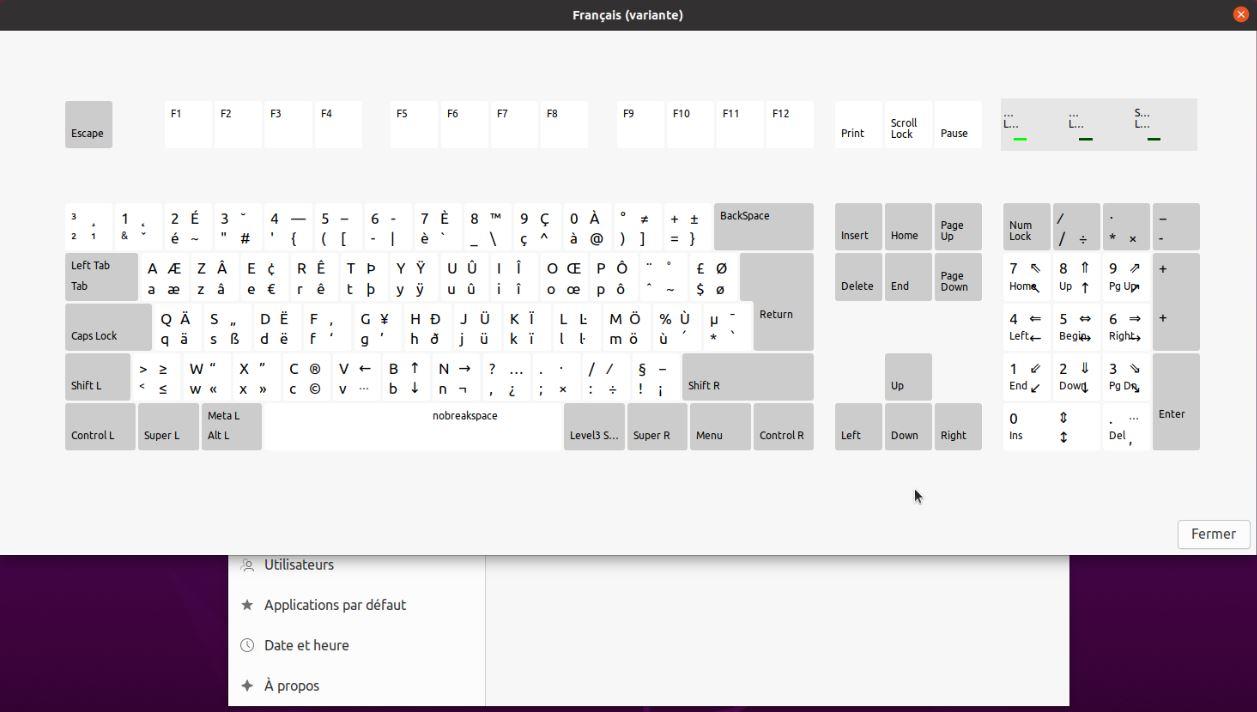This screenshot has height=712, width=1257.
Task: Click the O Œ key
Action: tap(564, 277)
